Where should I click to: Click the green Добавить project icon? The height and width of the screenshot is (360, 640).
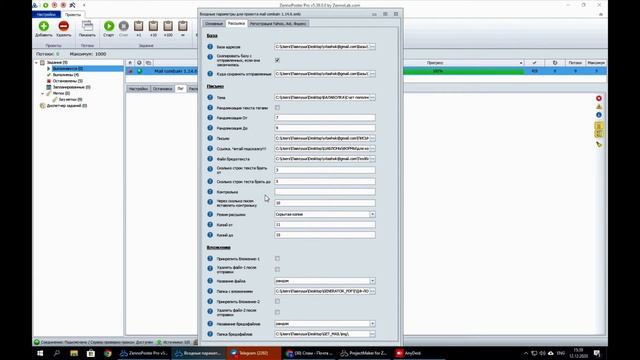(44, 26)
